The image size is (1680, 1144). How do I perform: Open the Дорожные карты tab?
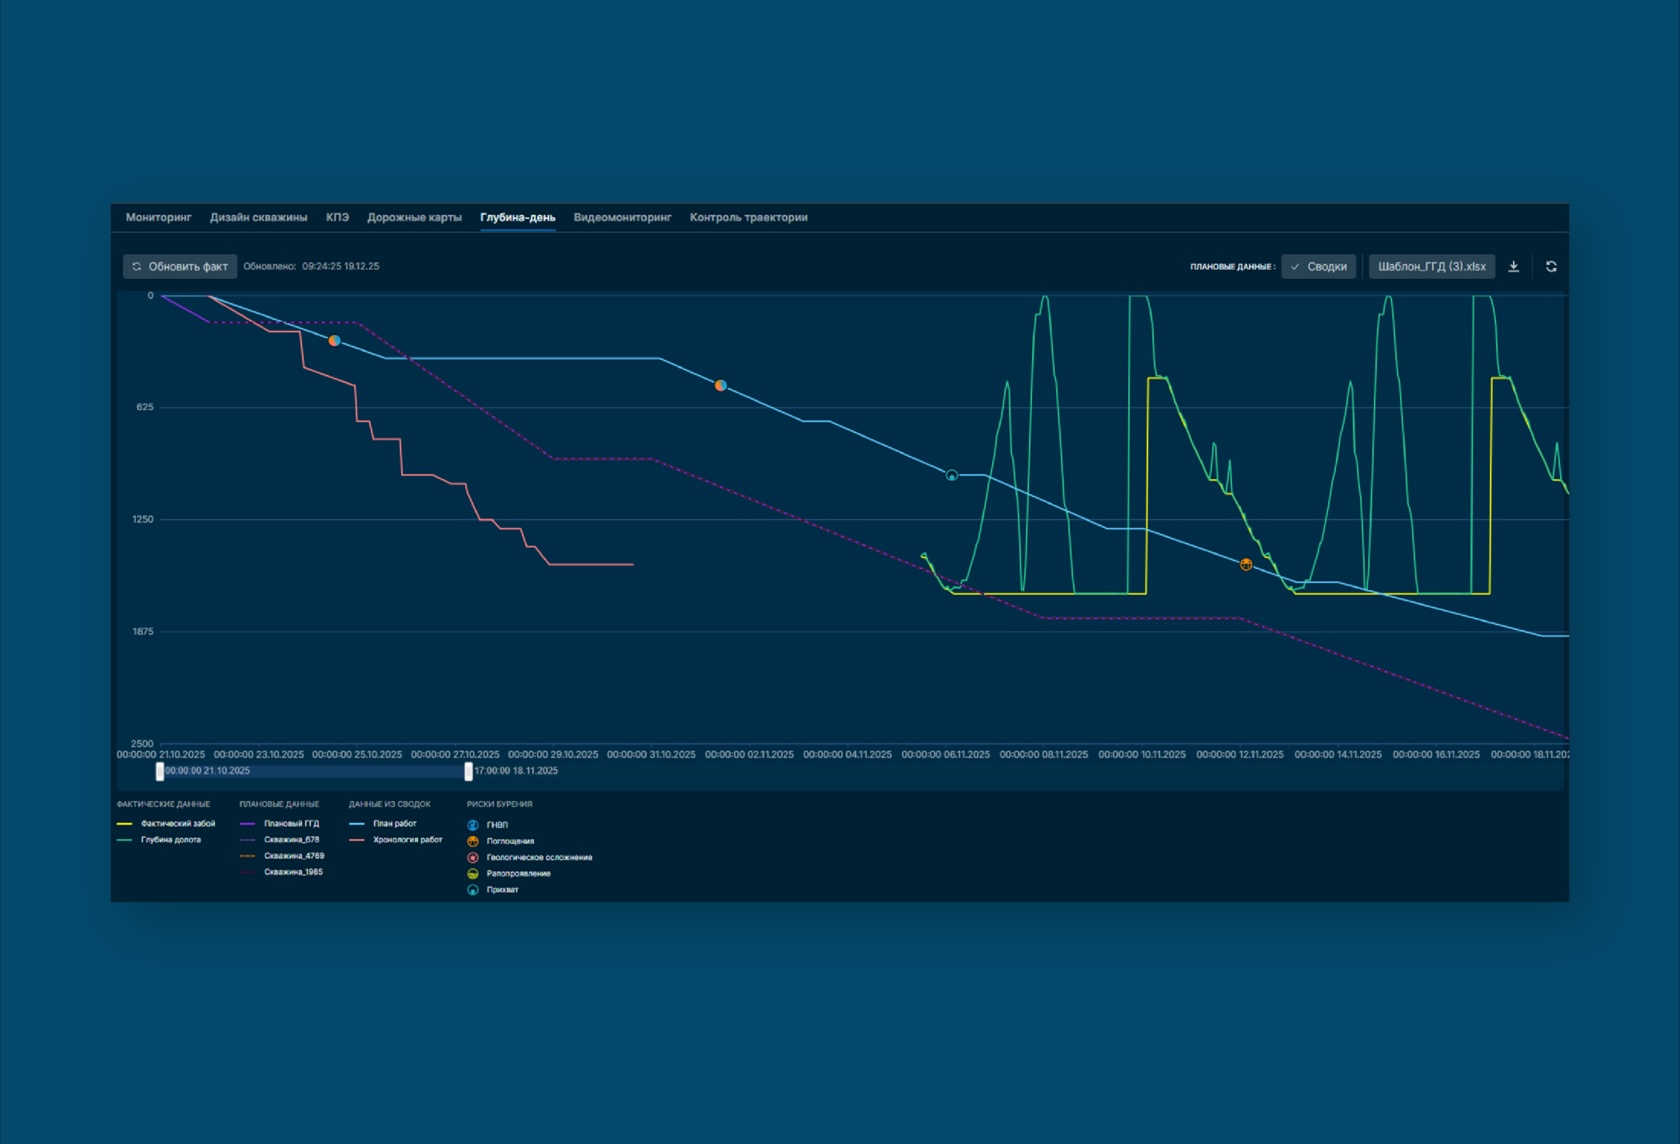pos(414,217)
